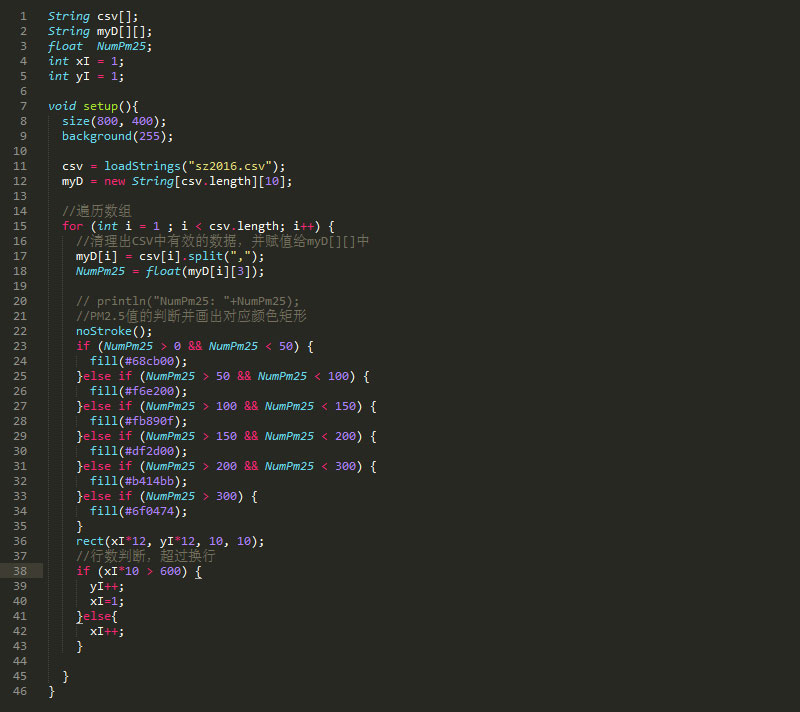This screenshot has height=712, width=800.
Task: Click the 'csv[i].split(",")' line
Action: point(170,256)
